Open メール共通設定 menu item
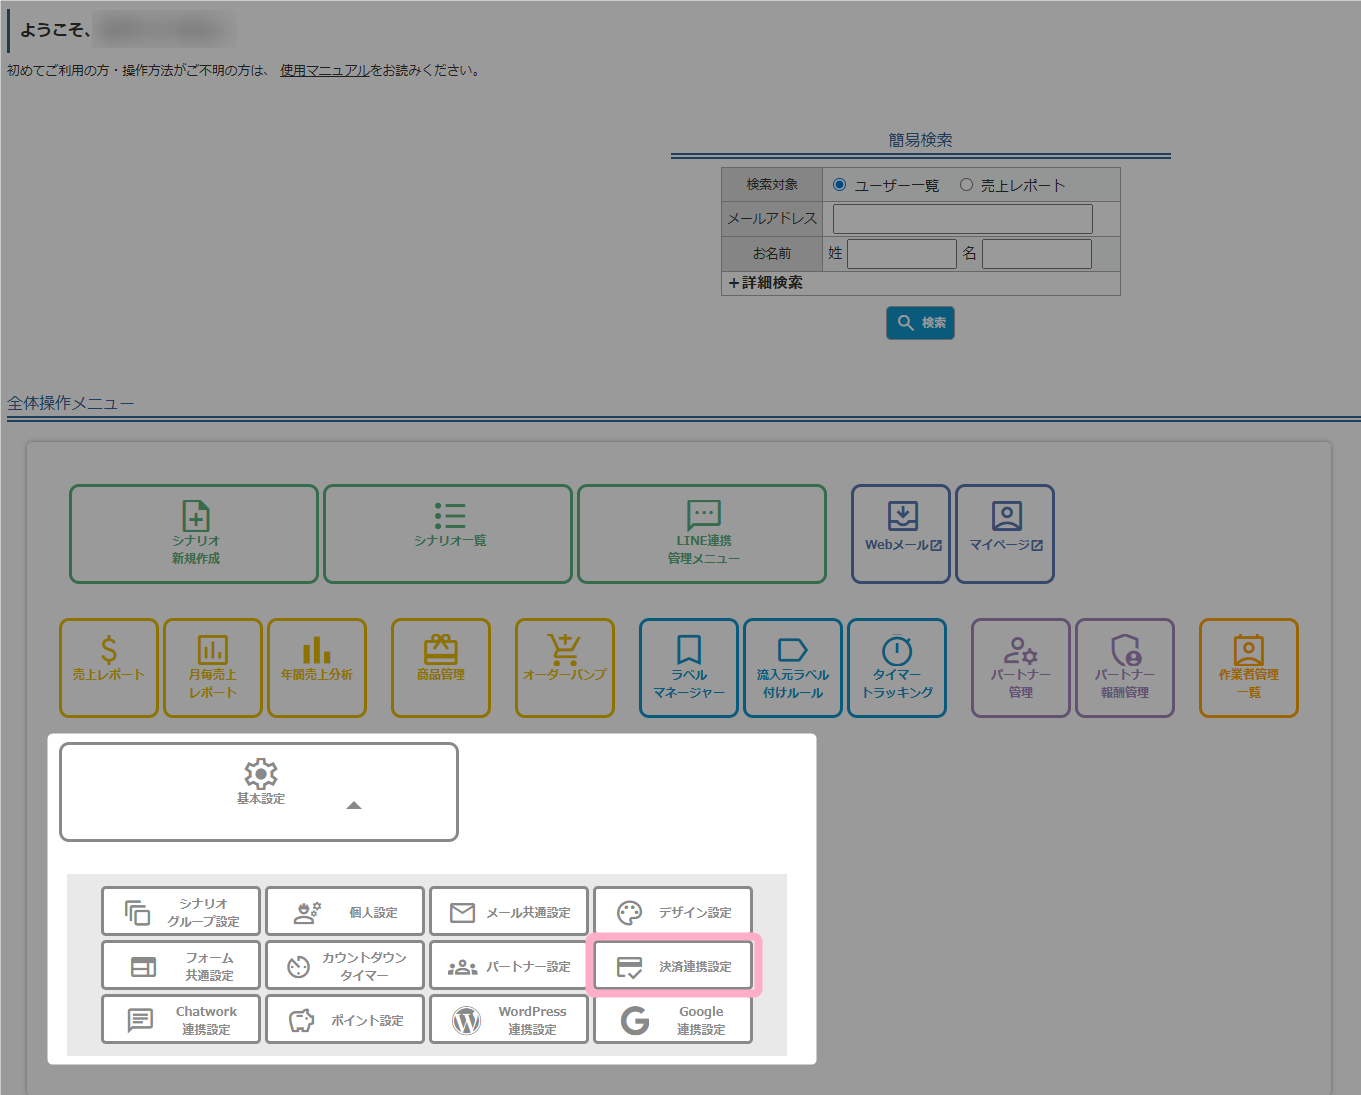The image size is (1361, 1095). point(509,912)
